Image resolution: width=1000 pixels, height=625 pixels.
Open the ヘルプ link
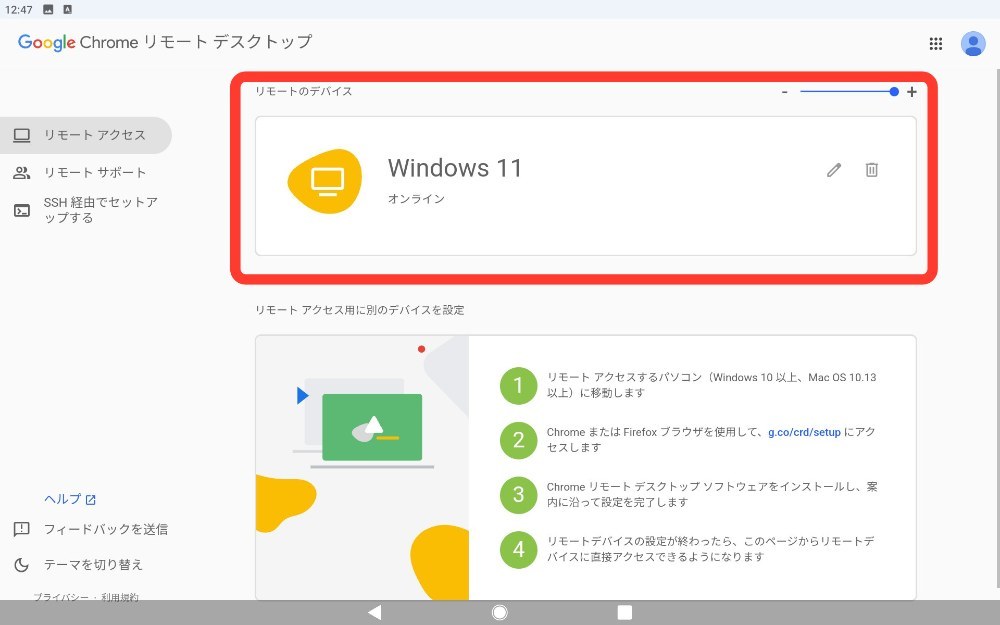coord(70,499)
